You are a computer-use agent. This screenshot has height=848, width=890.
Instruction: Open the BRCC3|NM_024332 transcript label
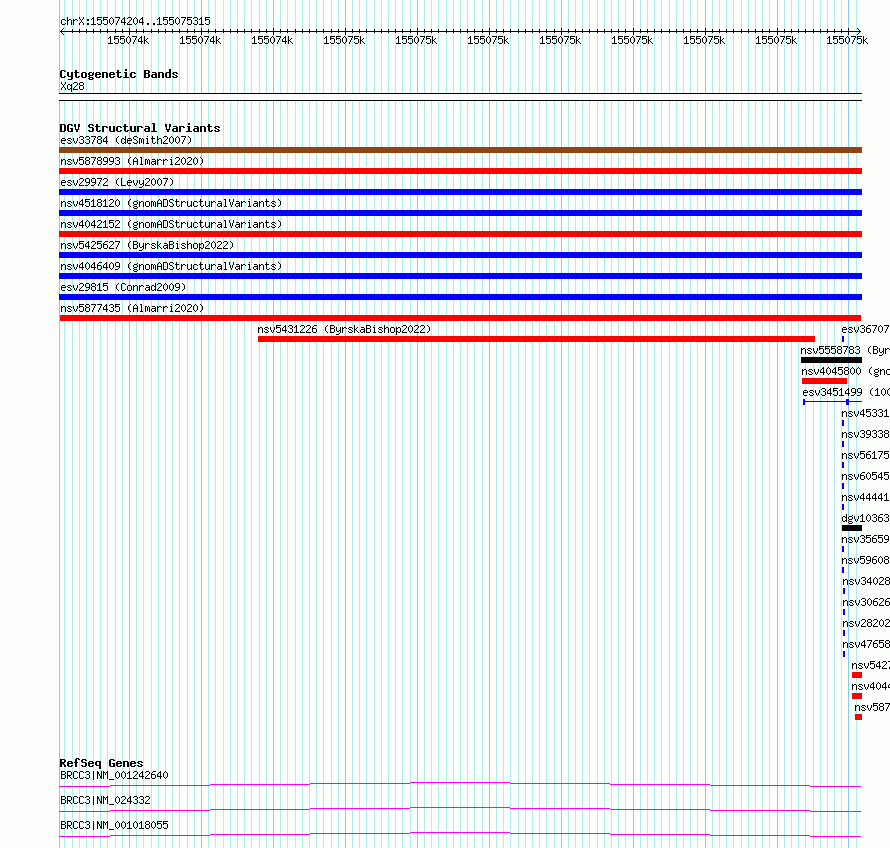point(105,800)
